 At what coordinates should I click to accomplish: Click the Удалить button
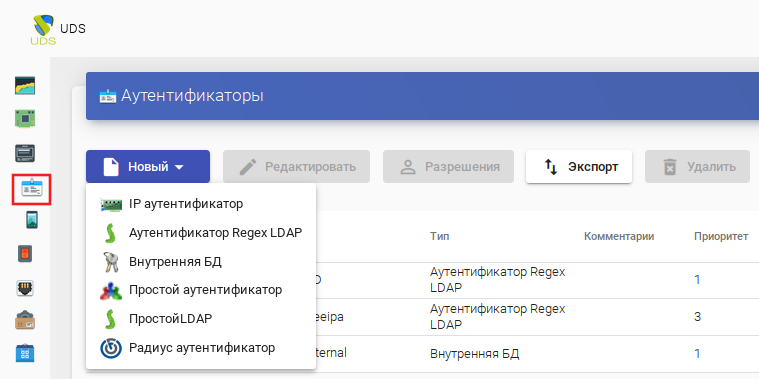point(698,167)
